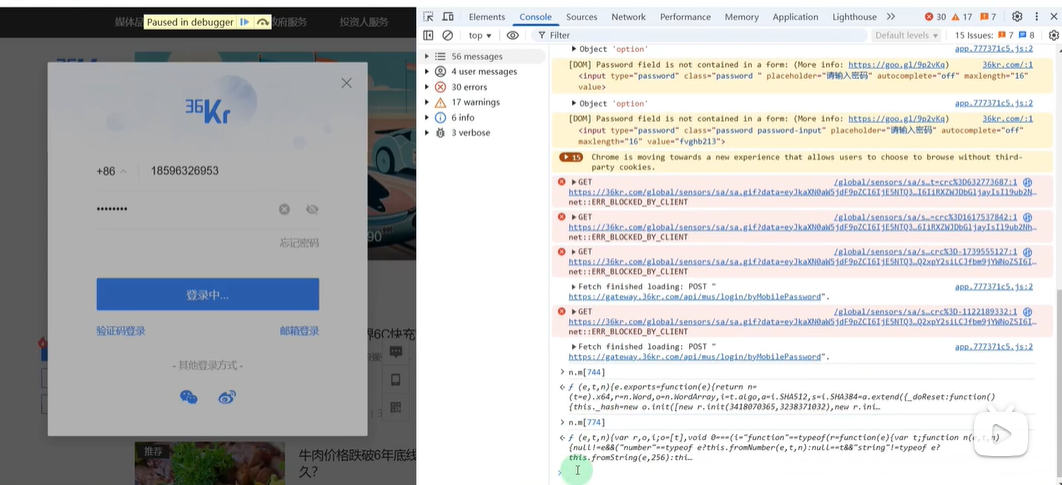Image resolution: width=1062 pixels, height=485 pixels.
Task: Click in the console Filter input field
Action: (x=700, y=35)
